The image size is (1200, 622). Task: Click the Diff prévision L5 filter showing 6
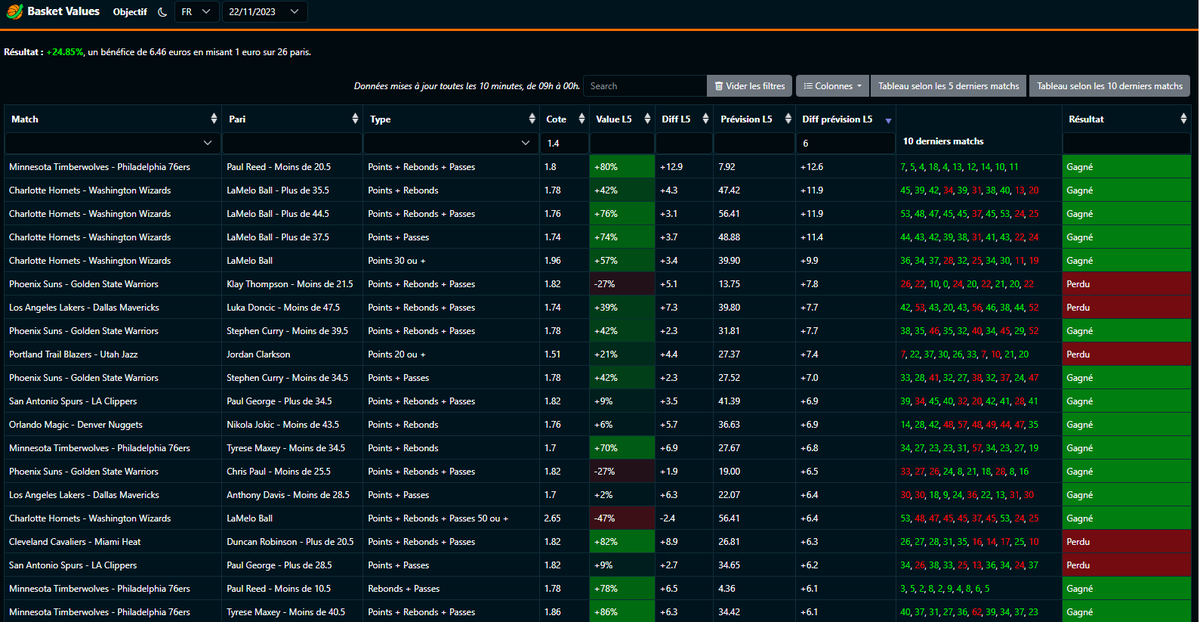[x=846, y=144]
